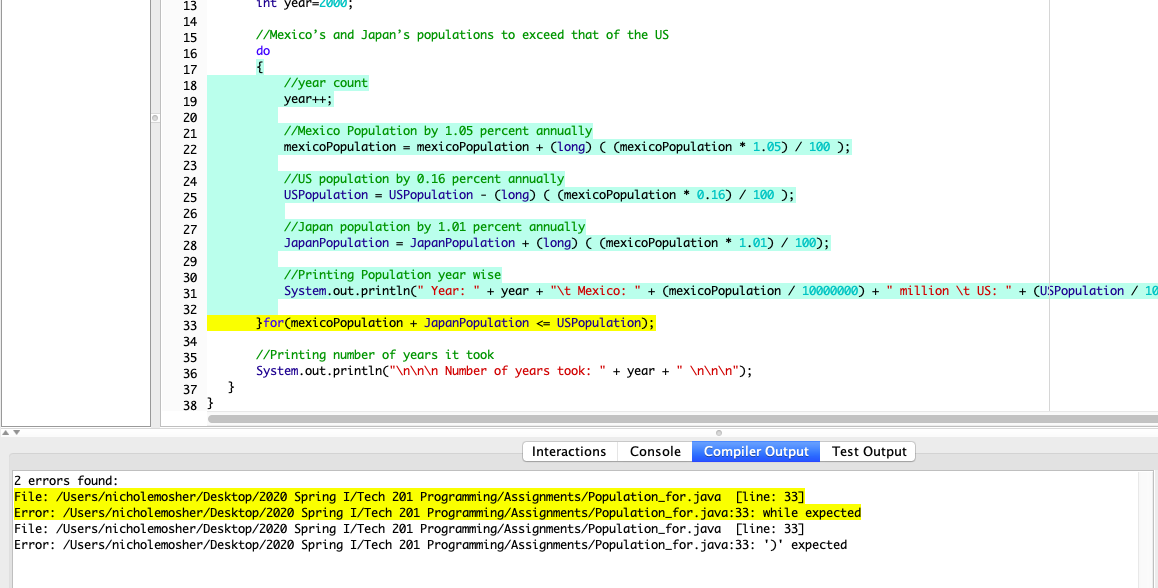Click the 'int year=2000;' declaration
The width and height of the screenshot is (1158, 588).
point(305,4)
